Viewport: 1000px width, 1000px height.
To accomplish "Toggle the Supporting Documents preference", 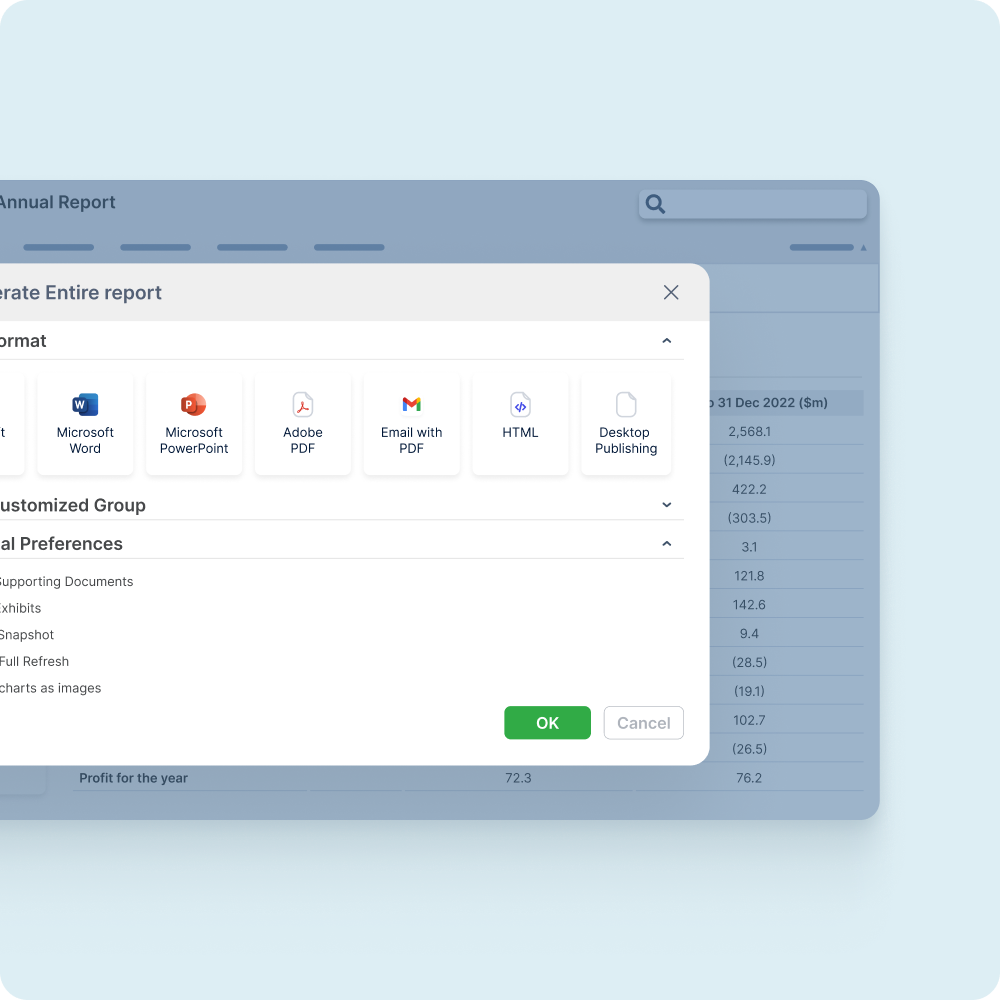I will 66,581.
